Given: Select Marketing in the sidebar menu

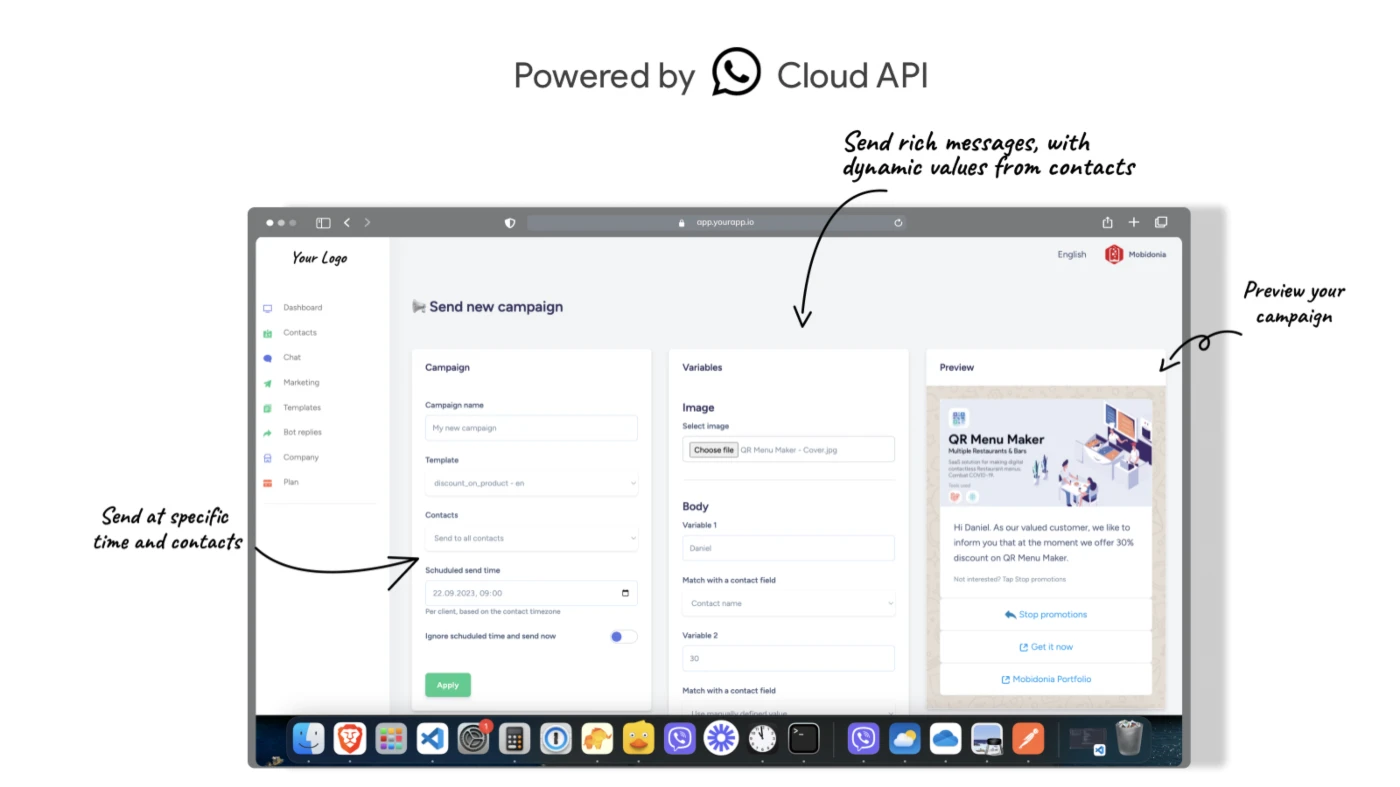Looking at the screenshot, I should 300,383.
